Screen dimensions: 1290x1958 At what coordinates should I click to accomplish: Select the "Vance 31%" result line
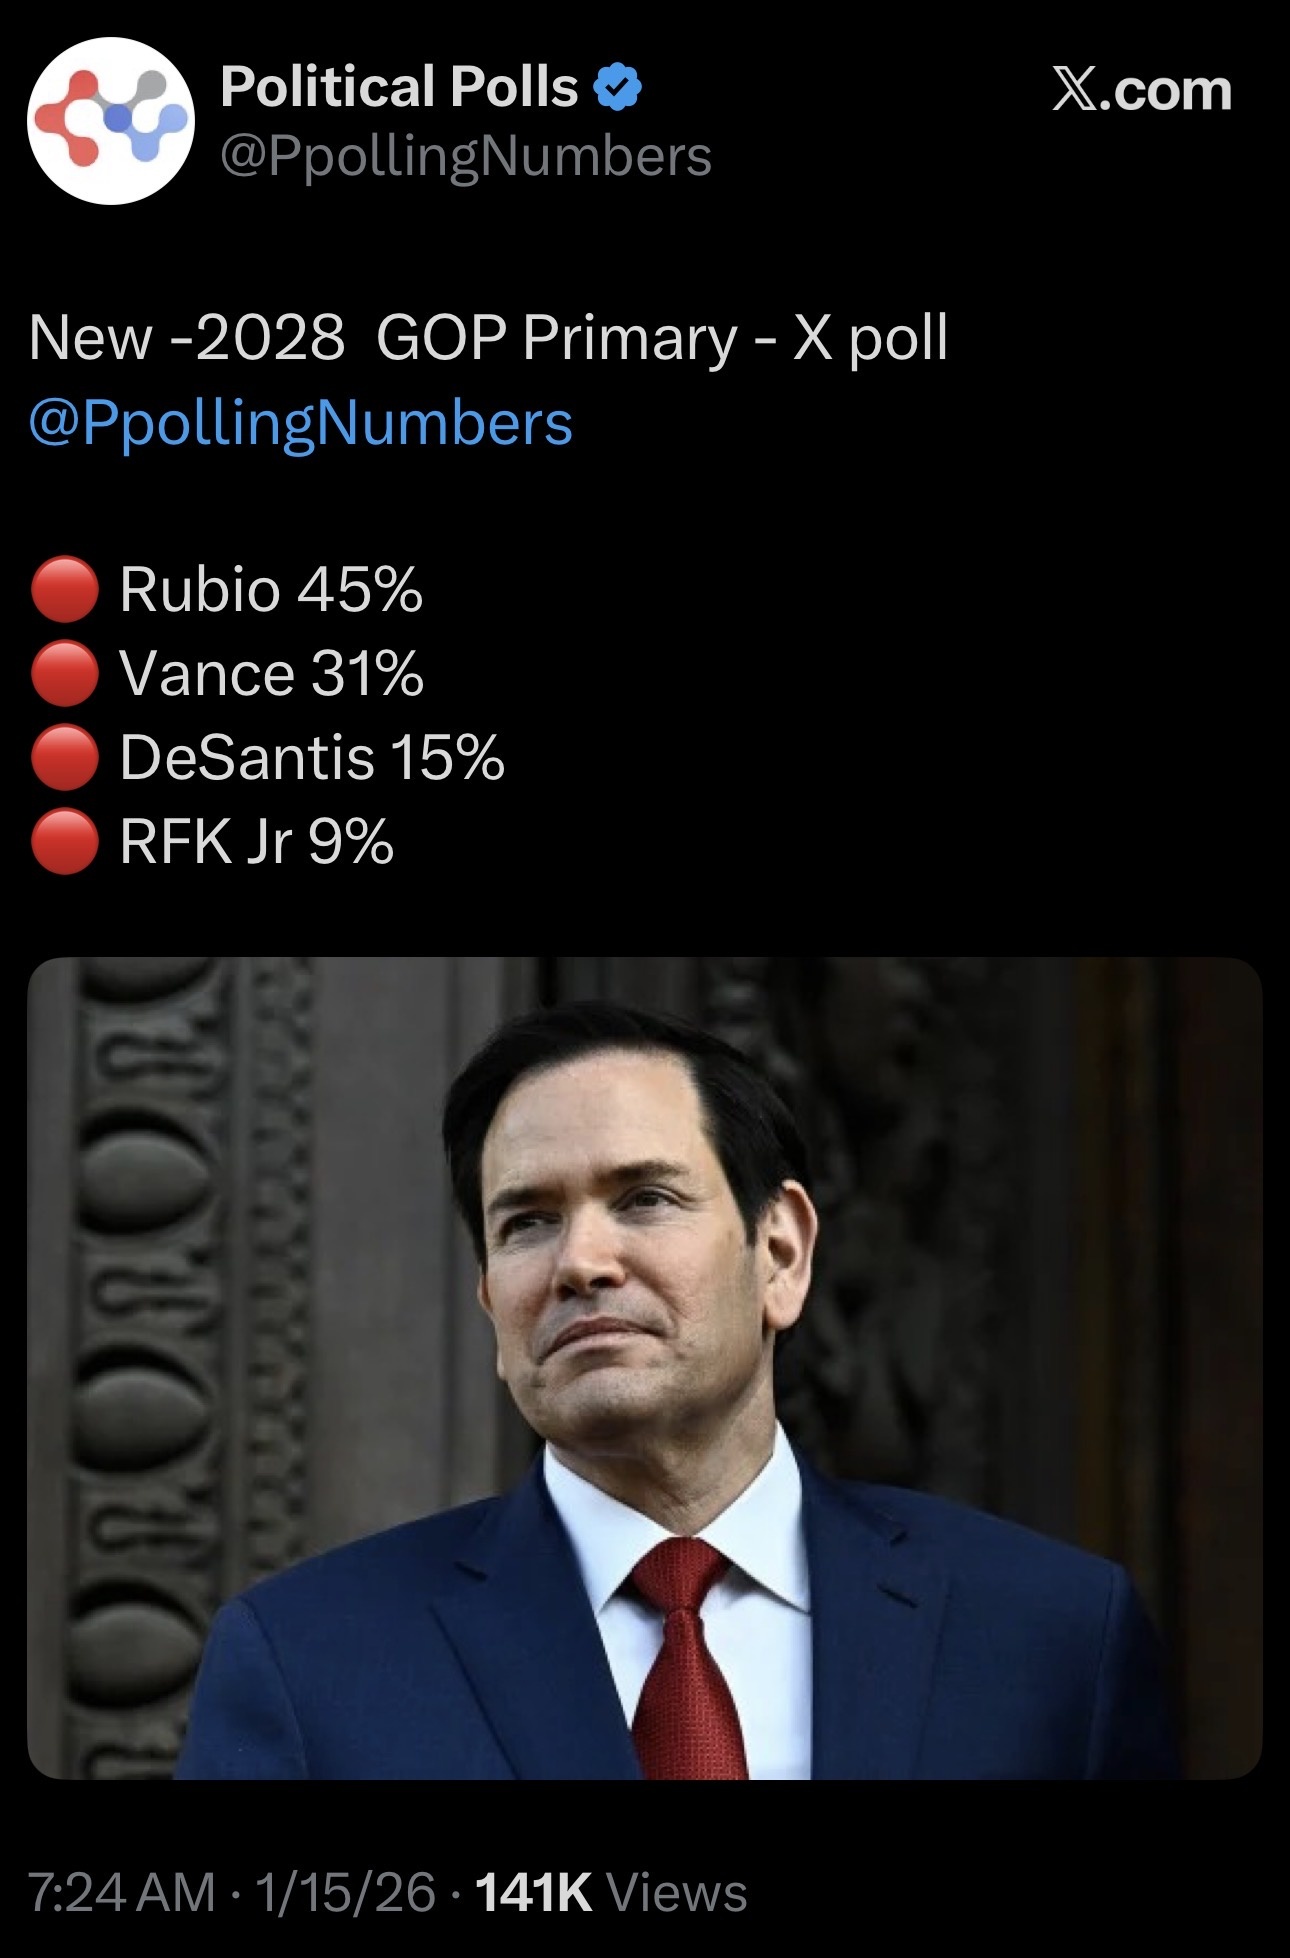[x=271, y=674]
